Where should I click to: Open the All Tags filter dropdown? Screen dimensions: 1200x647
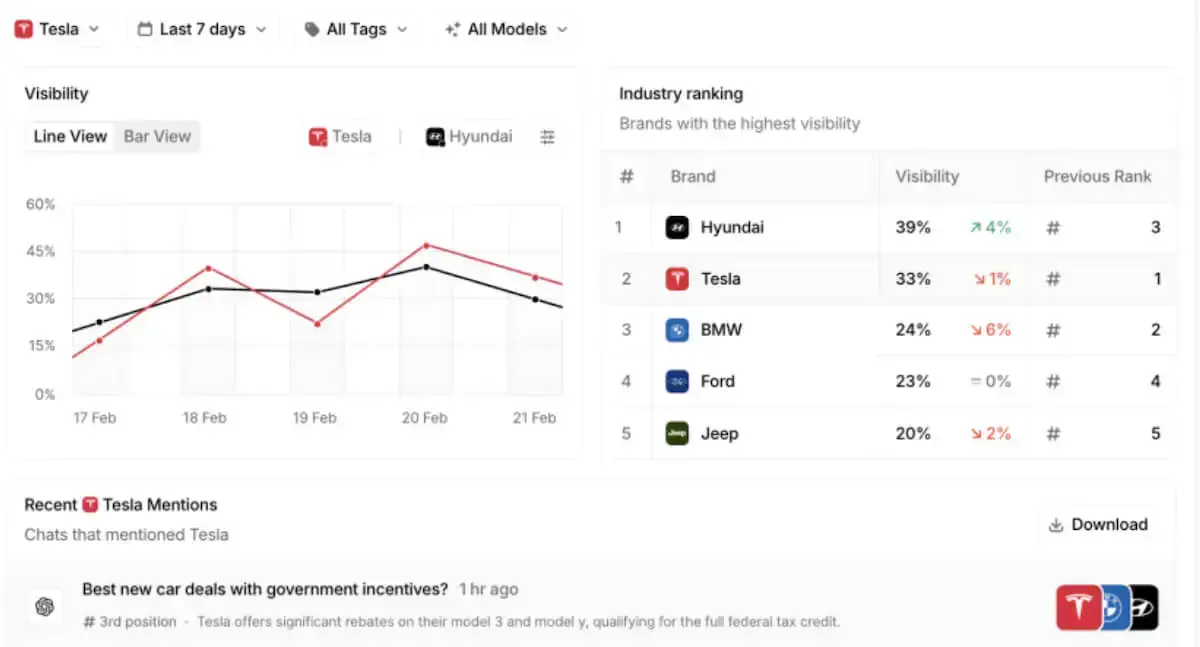pos(356,29)
